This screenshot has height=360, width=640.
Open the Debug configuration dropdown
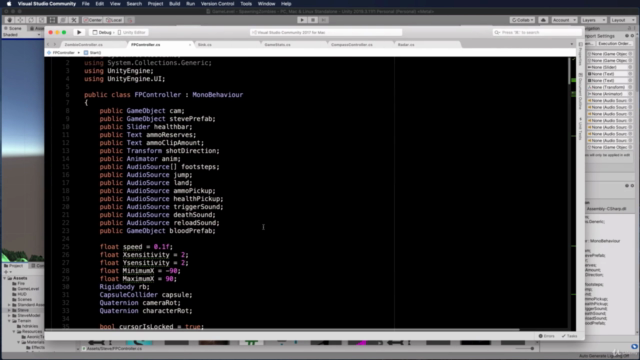click(102, 32)
